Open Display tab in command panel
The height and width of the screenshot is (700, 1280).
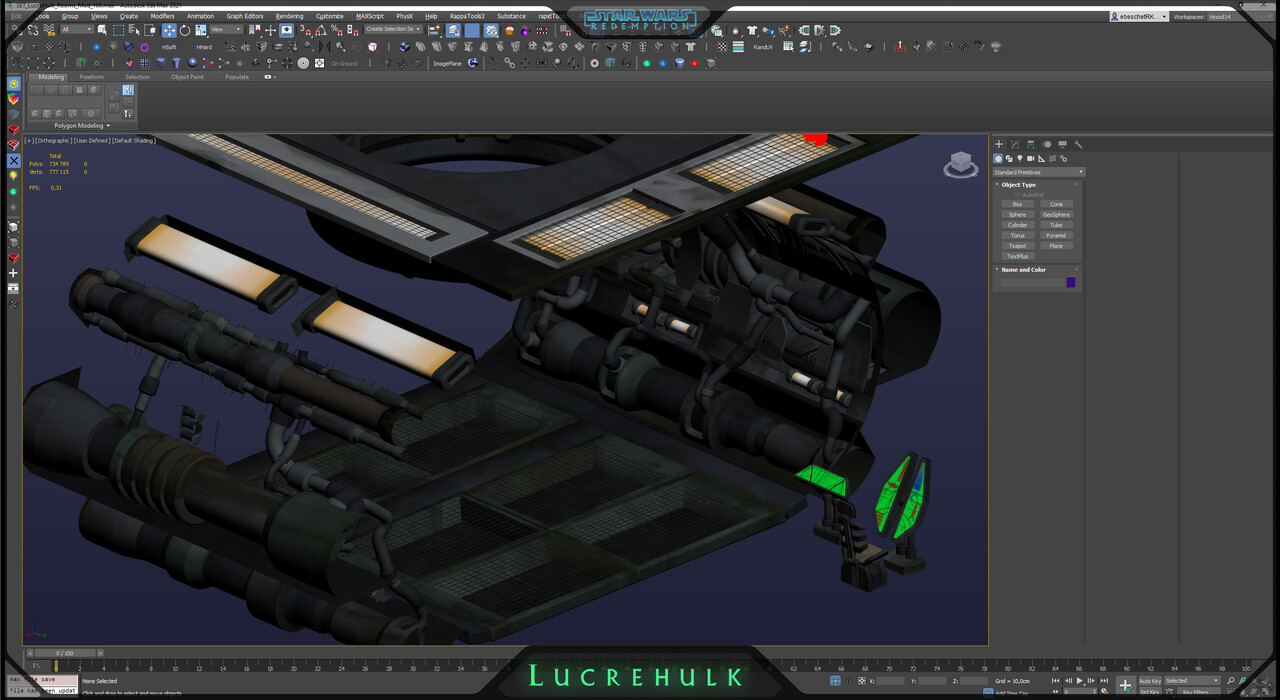pos(1062,144)
